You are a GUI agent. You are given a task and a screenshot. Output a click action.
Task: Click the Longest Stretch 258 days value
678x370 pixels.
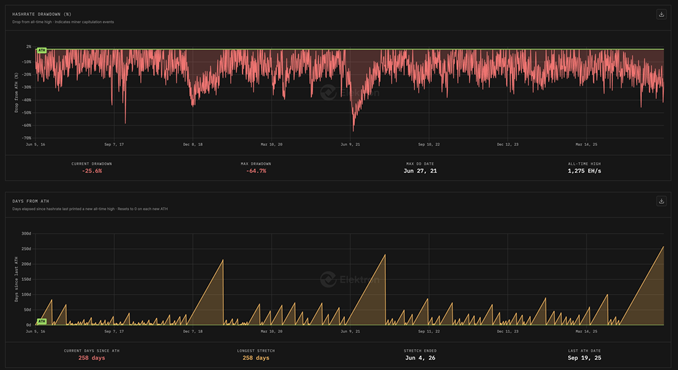pos(256,358)
